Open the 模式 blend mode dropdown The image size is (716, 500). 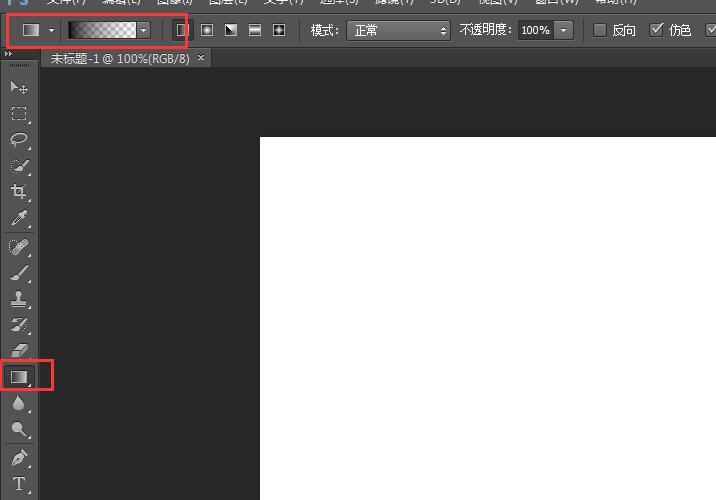[x=398, y=31]
